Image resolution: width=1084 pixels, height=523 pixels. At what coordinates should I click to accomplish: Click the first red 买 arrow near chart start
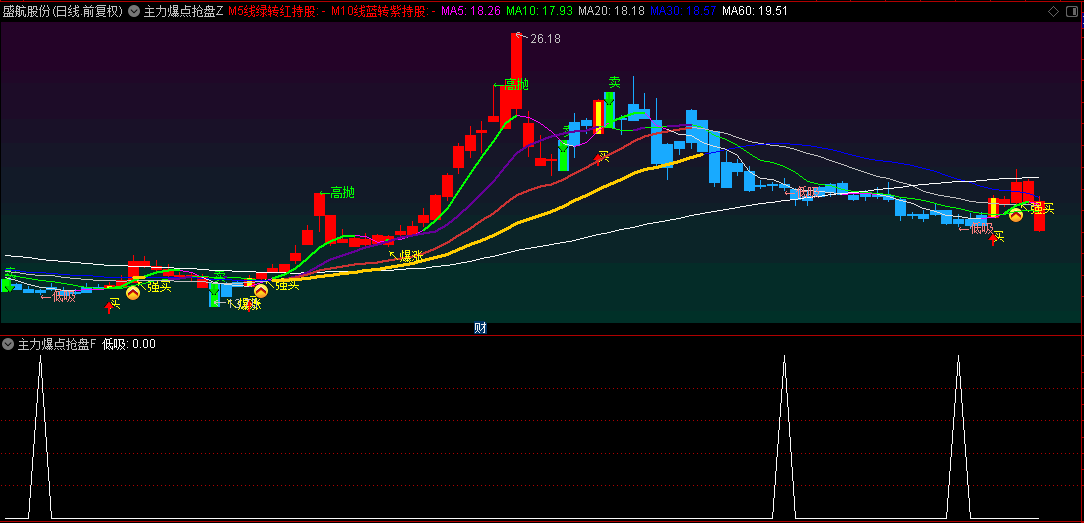click(109, 307)
